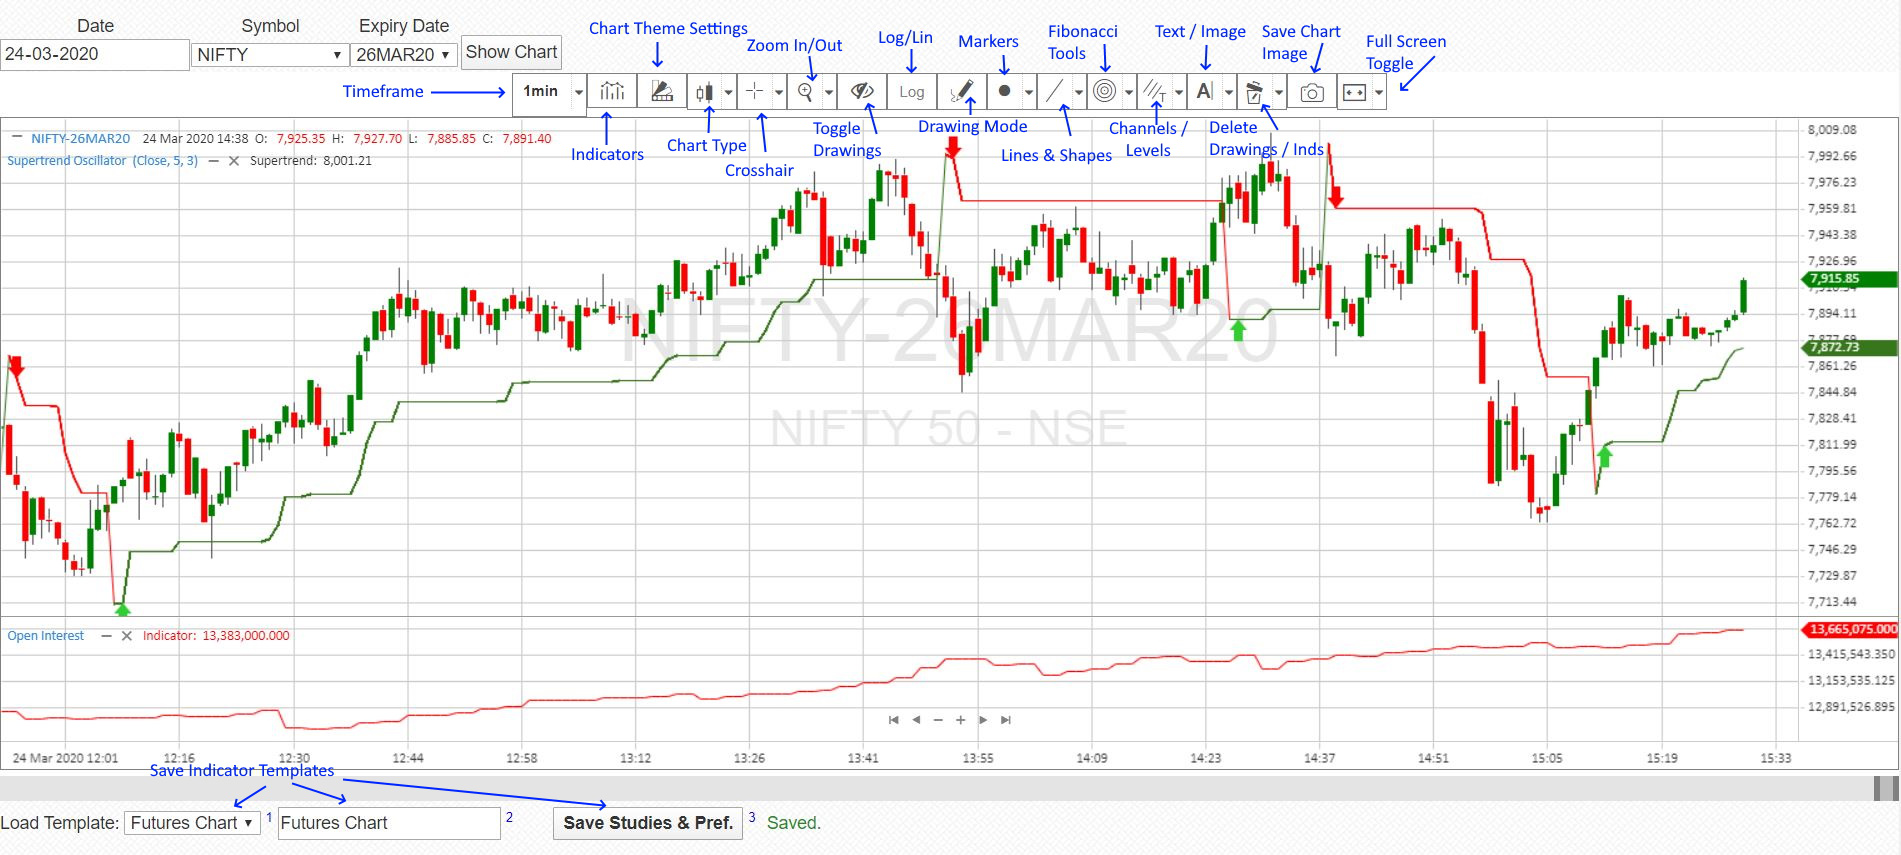1901x855 pixels.
Task: Click the Saved. status message
Action: tap(794, 823)
